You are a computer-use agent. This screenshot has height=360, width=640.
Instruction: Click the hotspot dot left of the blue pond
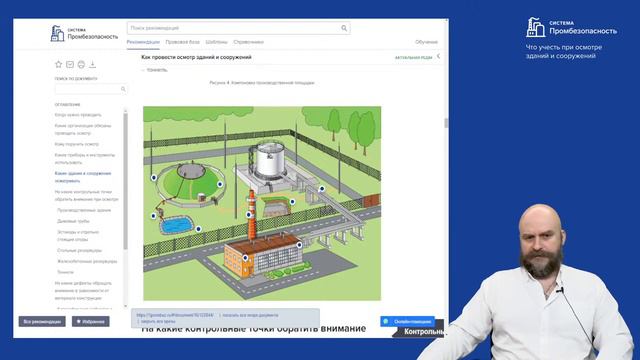[x=154, y=216]
